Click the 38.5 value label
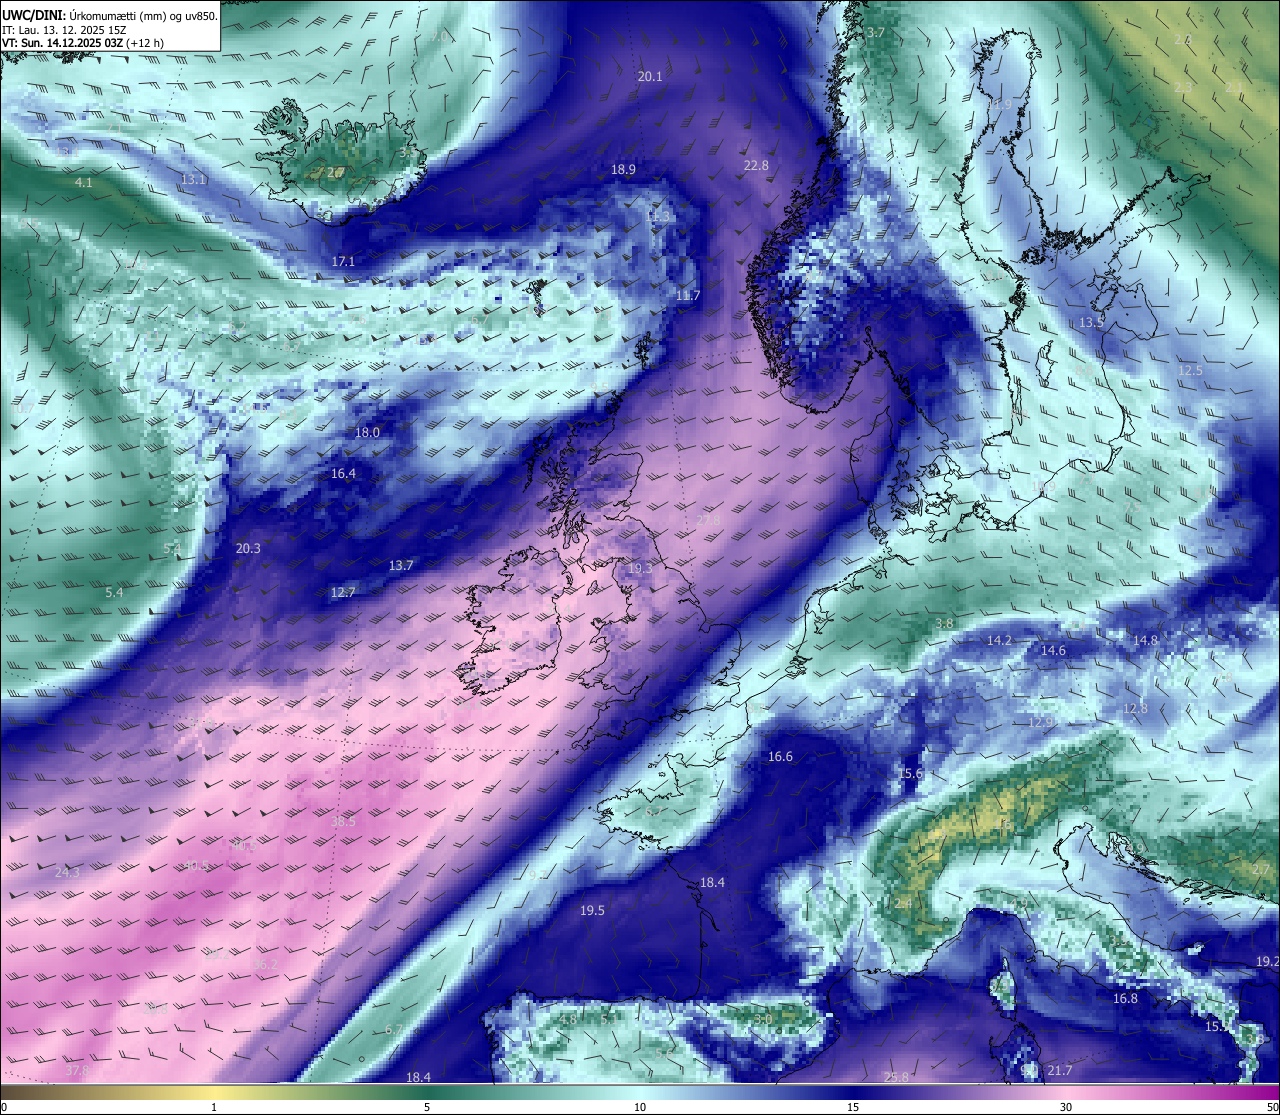This screenshot has height=1115, width=1280. pos(343,822)
